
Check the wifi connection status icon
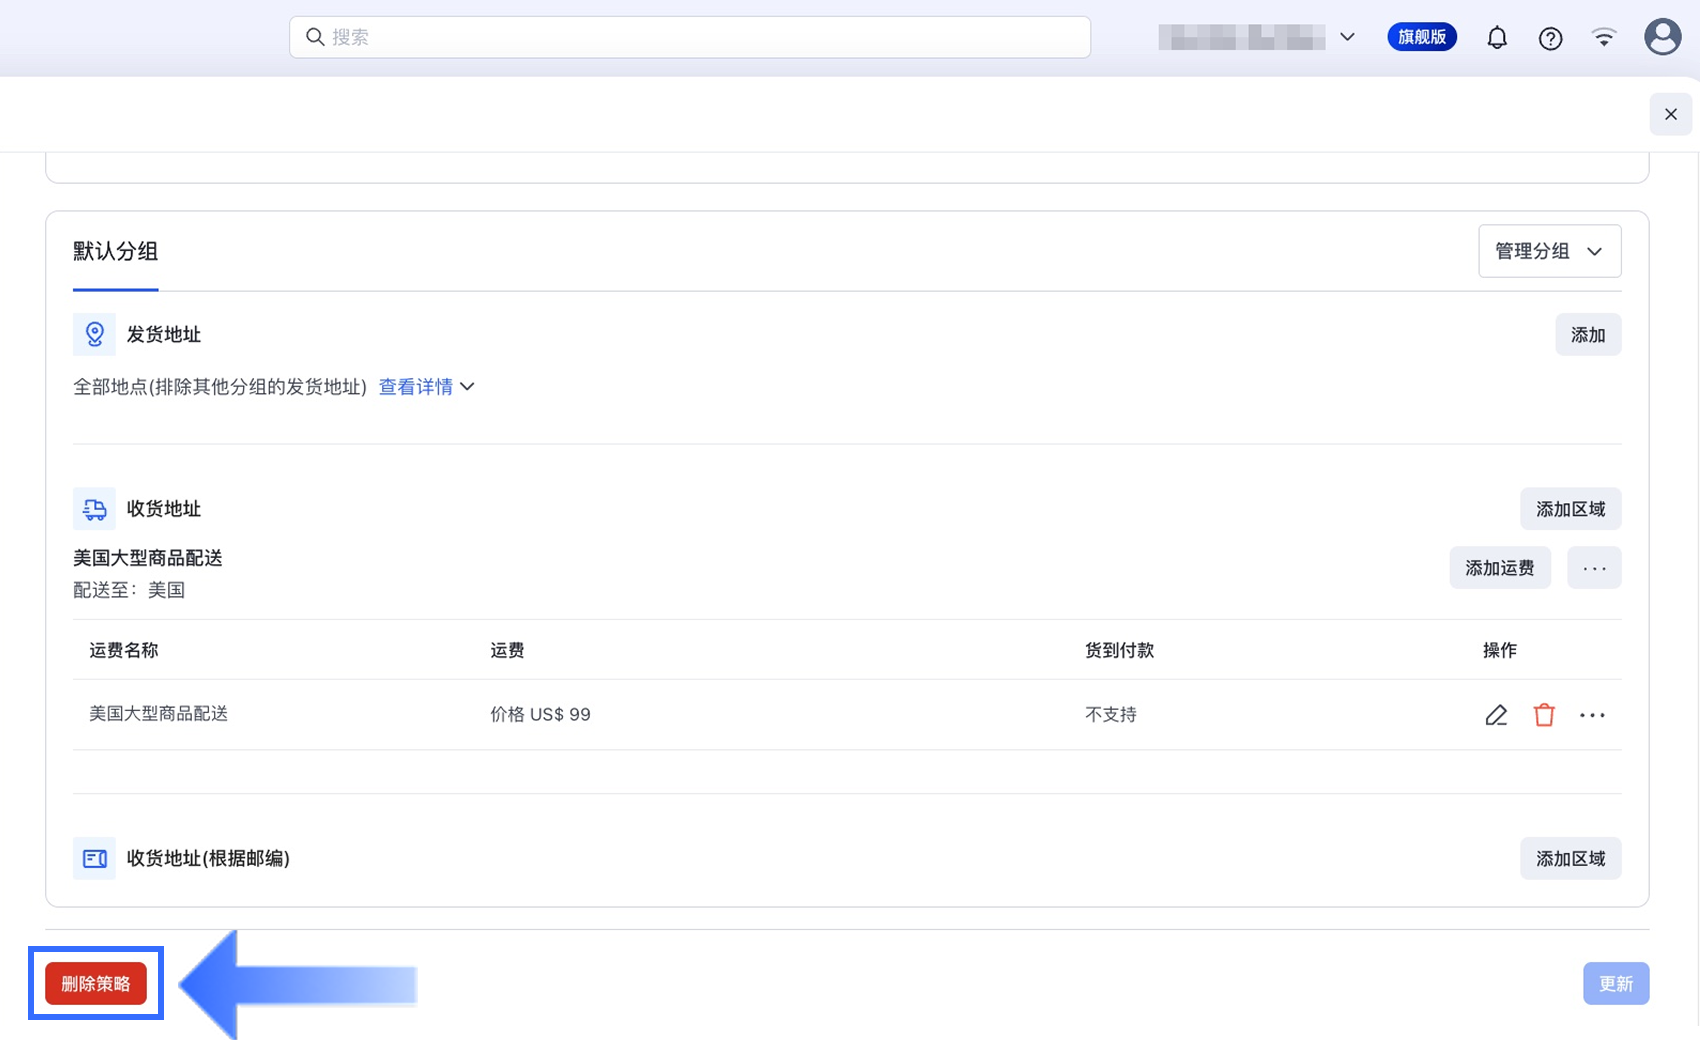click(1604, 38)
